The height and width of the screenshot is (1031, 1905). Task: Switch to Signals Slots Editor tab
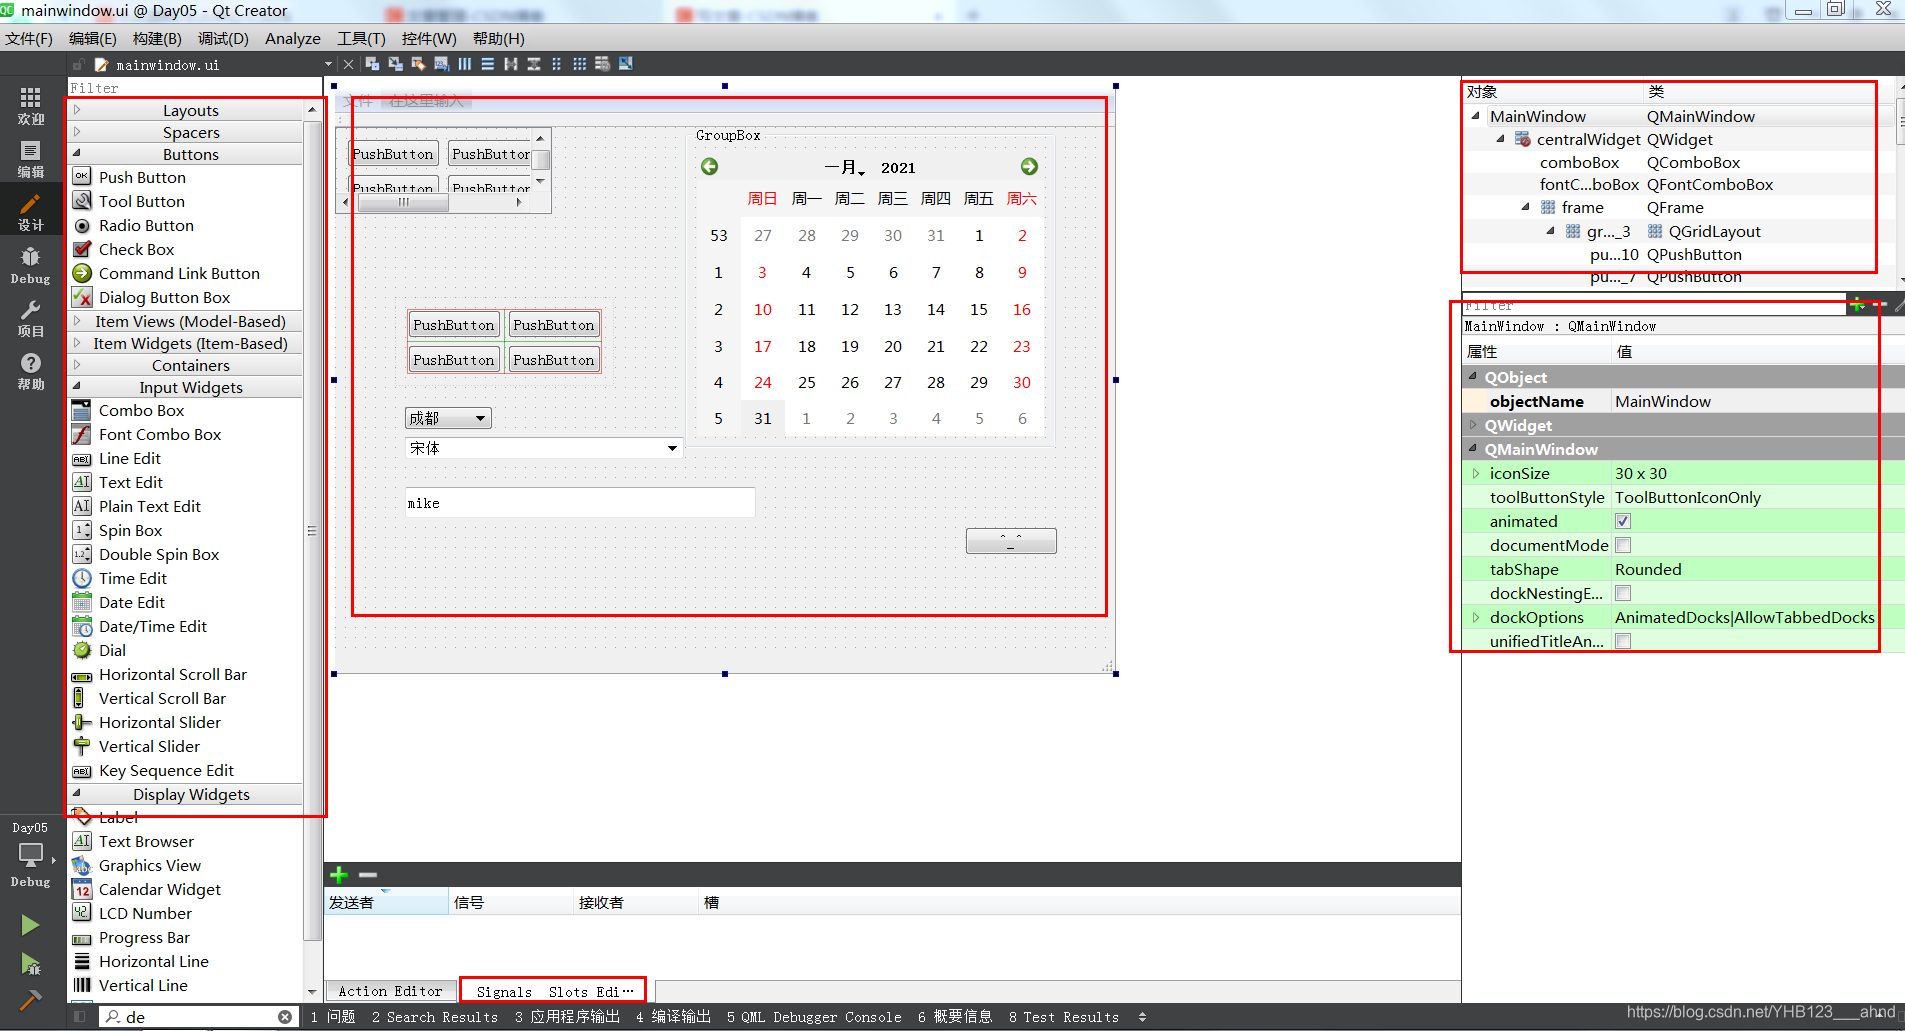(x=553, y=991)
